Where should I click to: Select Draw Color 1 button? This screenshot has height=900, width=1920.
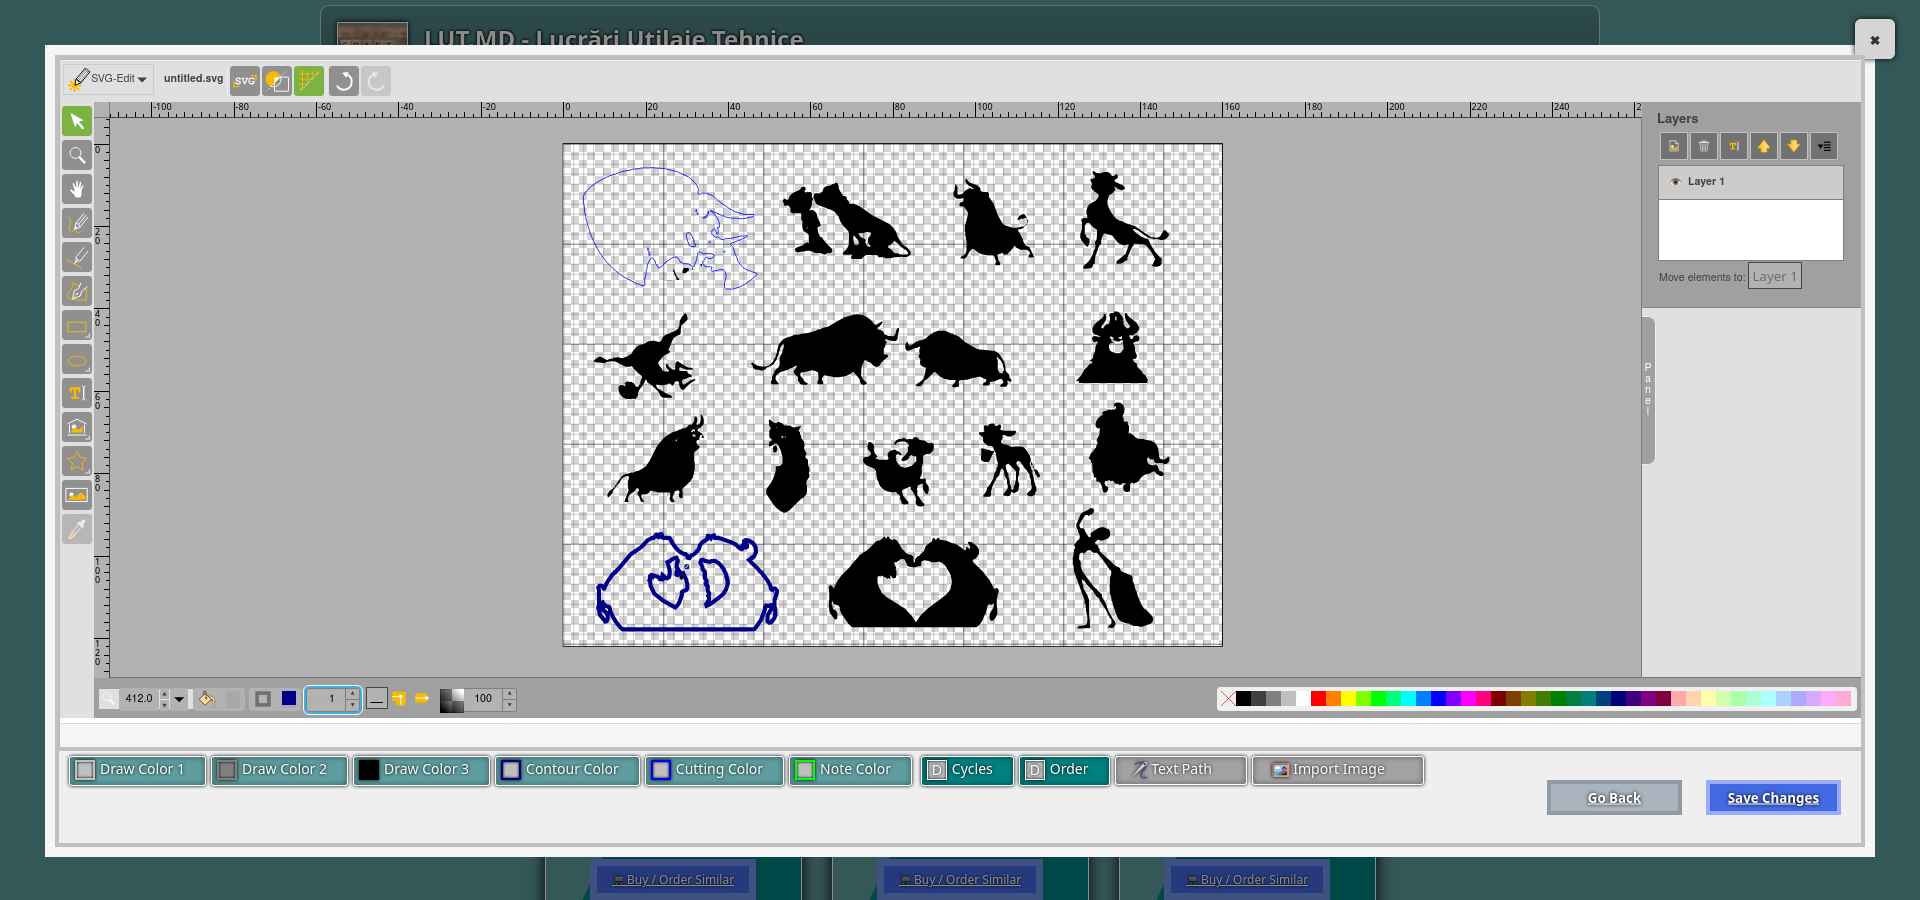[137, 770]
